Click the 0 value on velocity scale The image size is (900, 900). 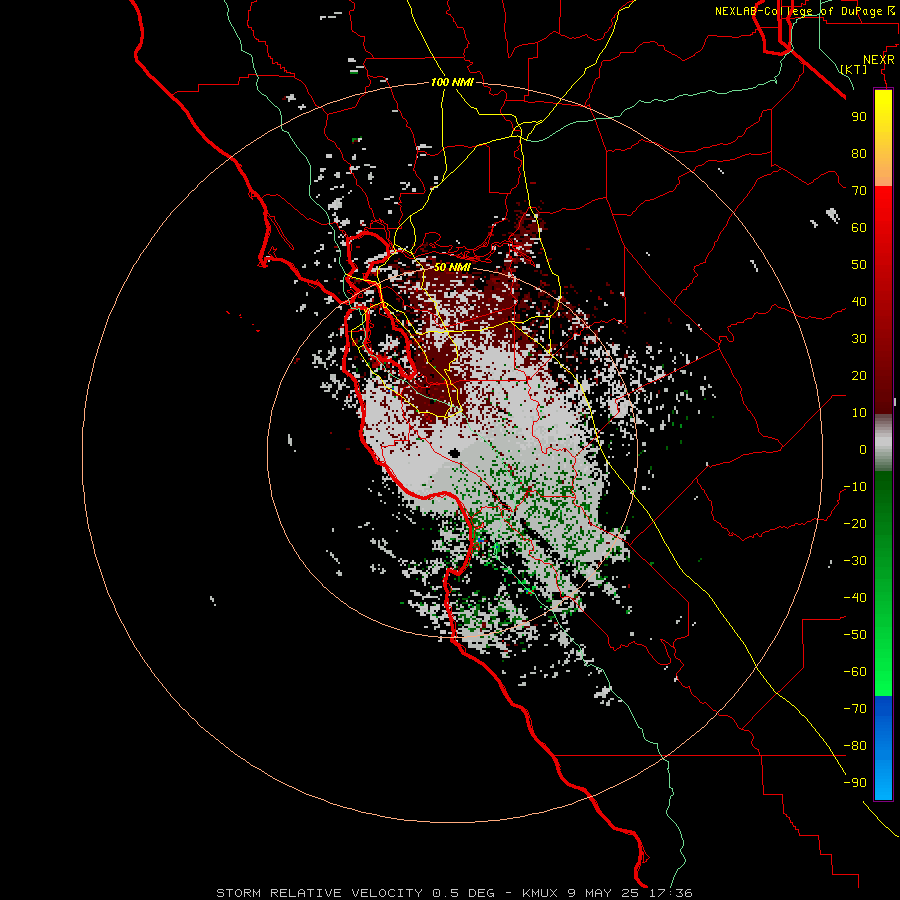(x=863, y=449)
